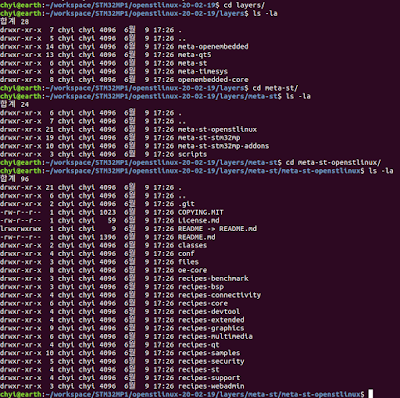Click the '합계 96' total line
Screen dimensions: 400x398
point(15,179)
